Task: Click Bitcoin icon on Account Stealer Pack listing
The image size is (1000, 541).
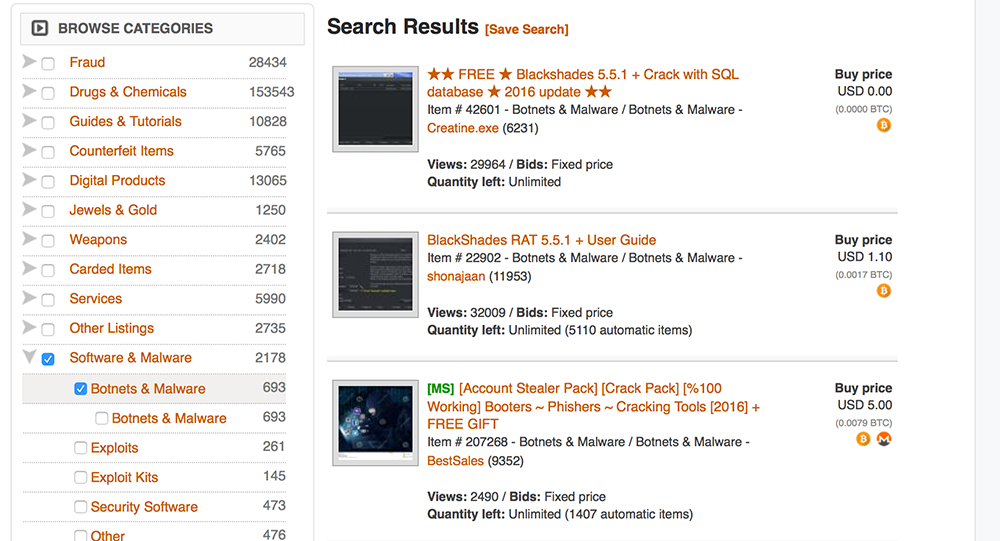Action: point(863,439)
